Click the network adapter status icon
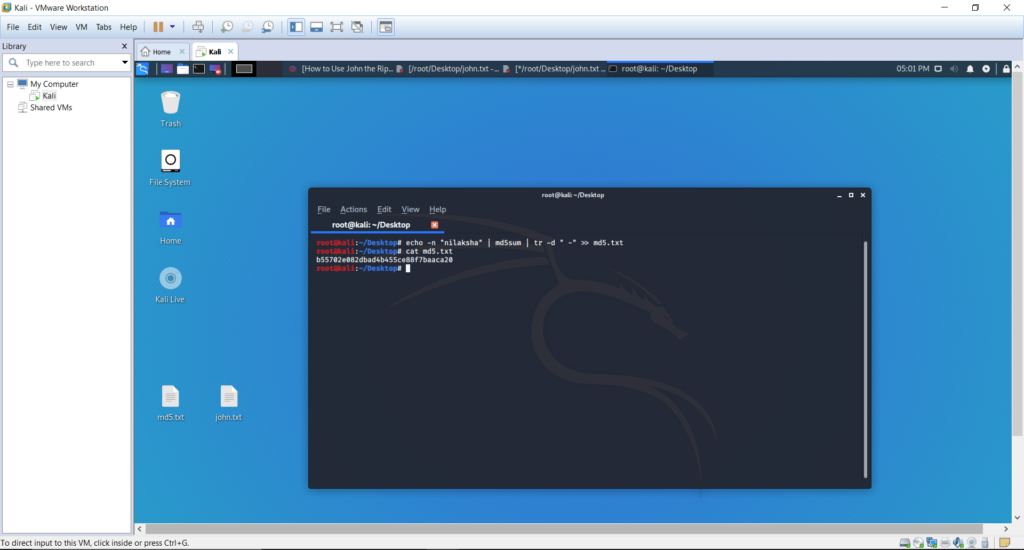This screenshot has width=1024, height=550. click(x=931, y=543)
